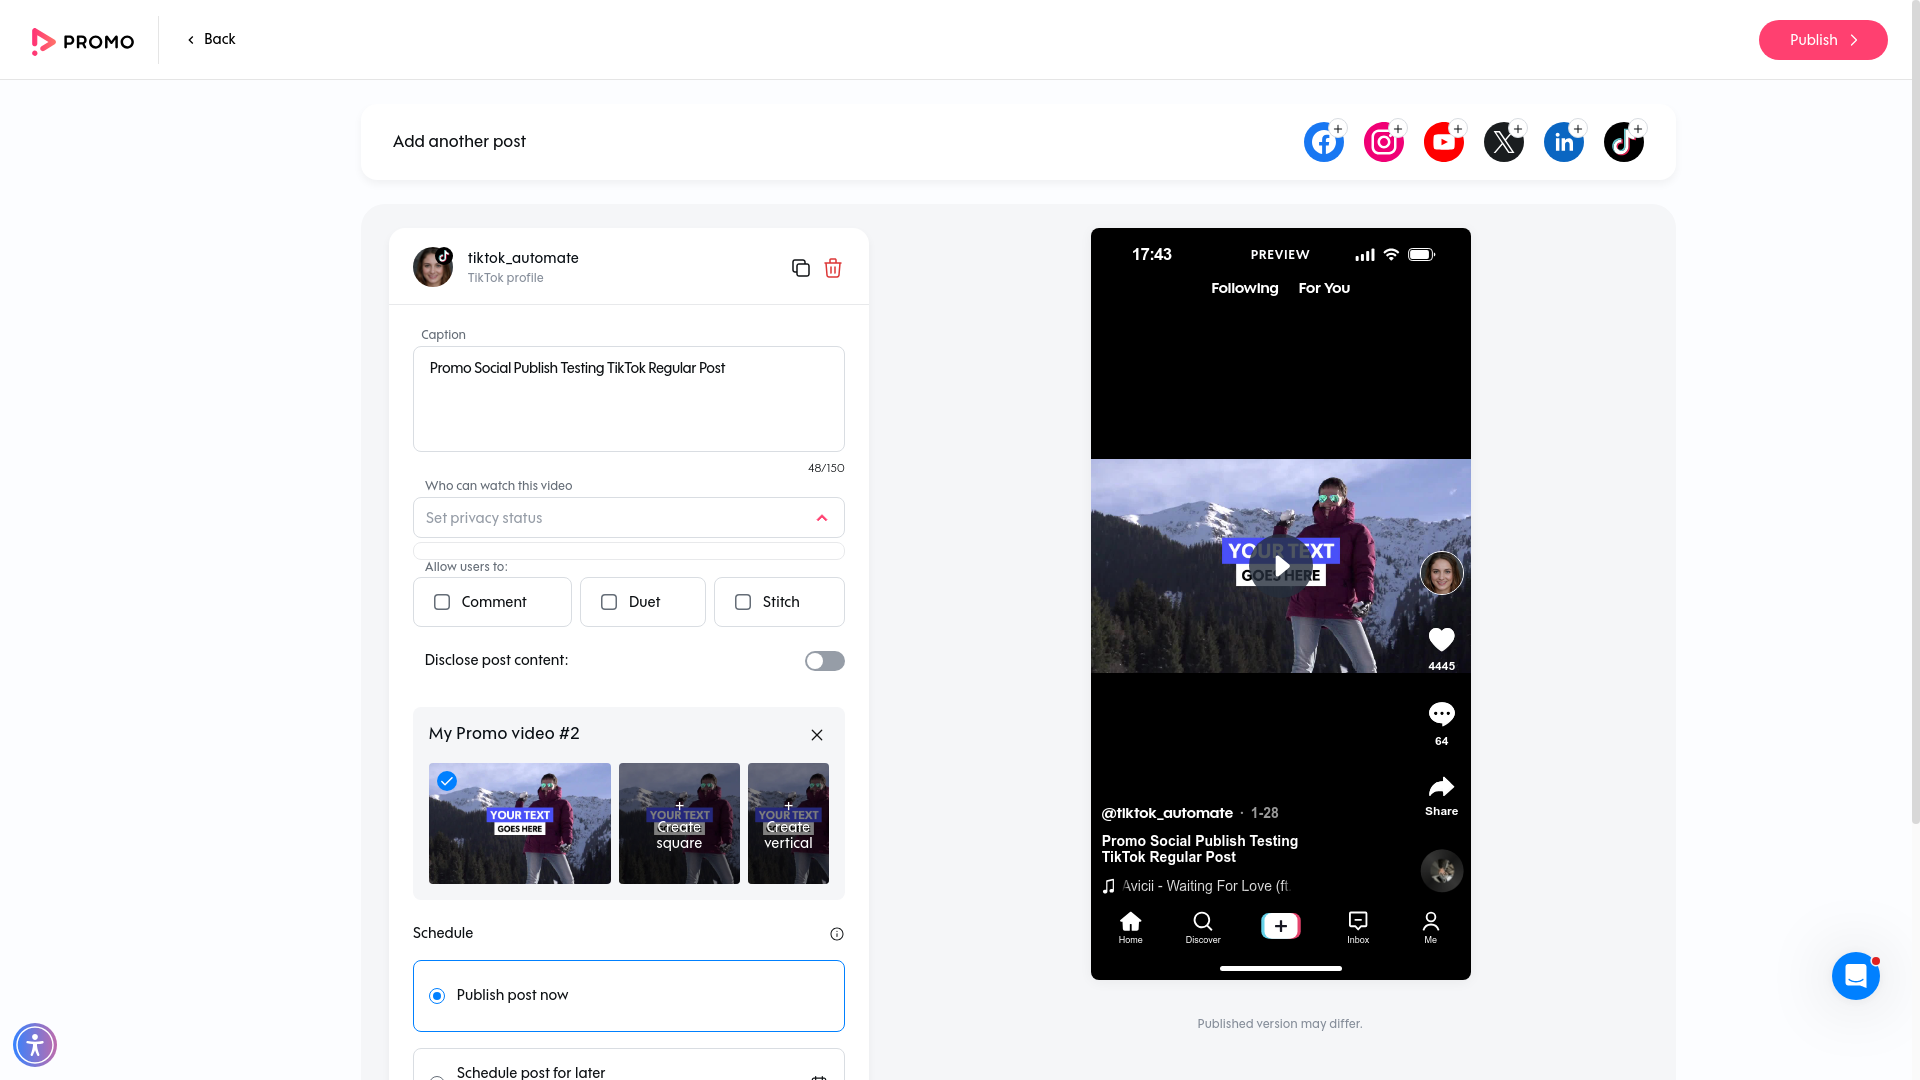Create square video version

679,823
